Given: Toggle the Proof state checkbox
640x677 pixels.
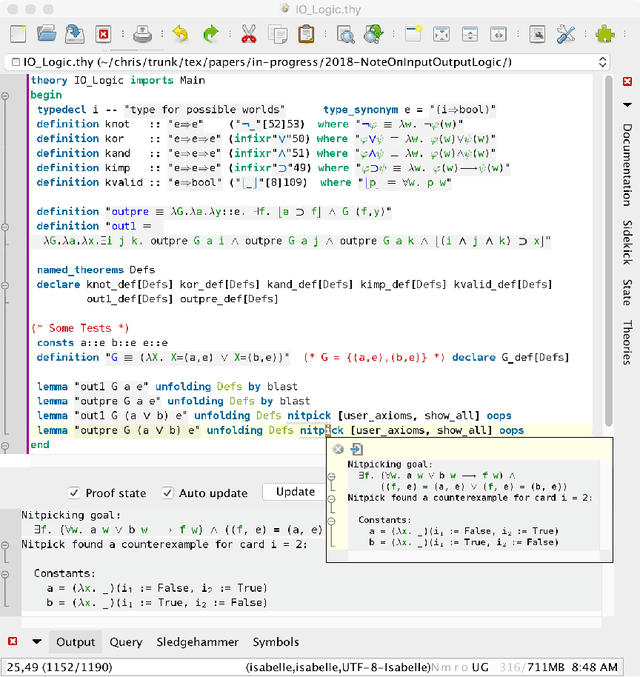Looking at the screenshot, I should tap(74, 492).
